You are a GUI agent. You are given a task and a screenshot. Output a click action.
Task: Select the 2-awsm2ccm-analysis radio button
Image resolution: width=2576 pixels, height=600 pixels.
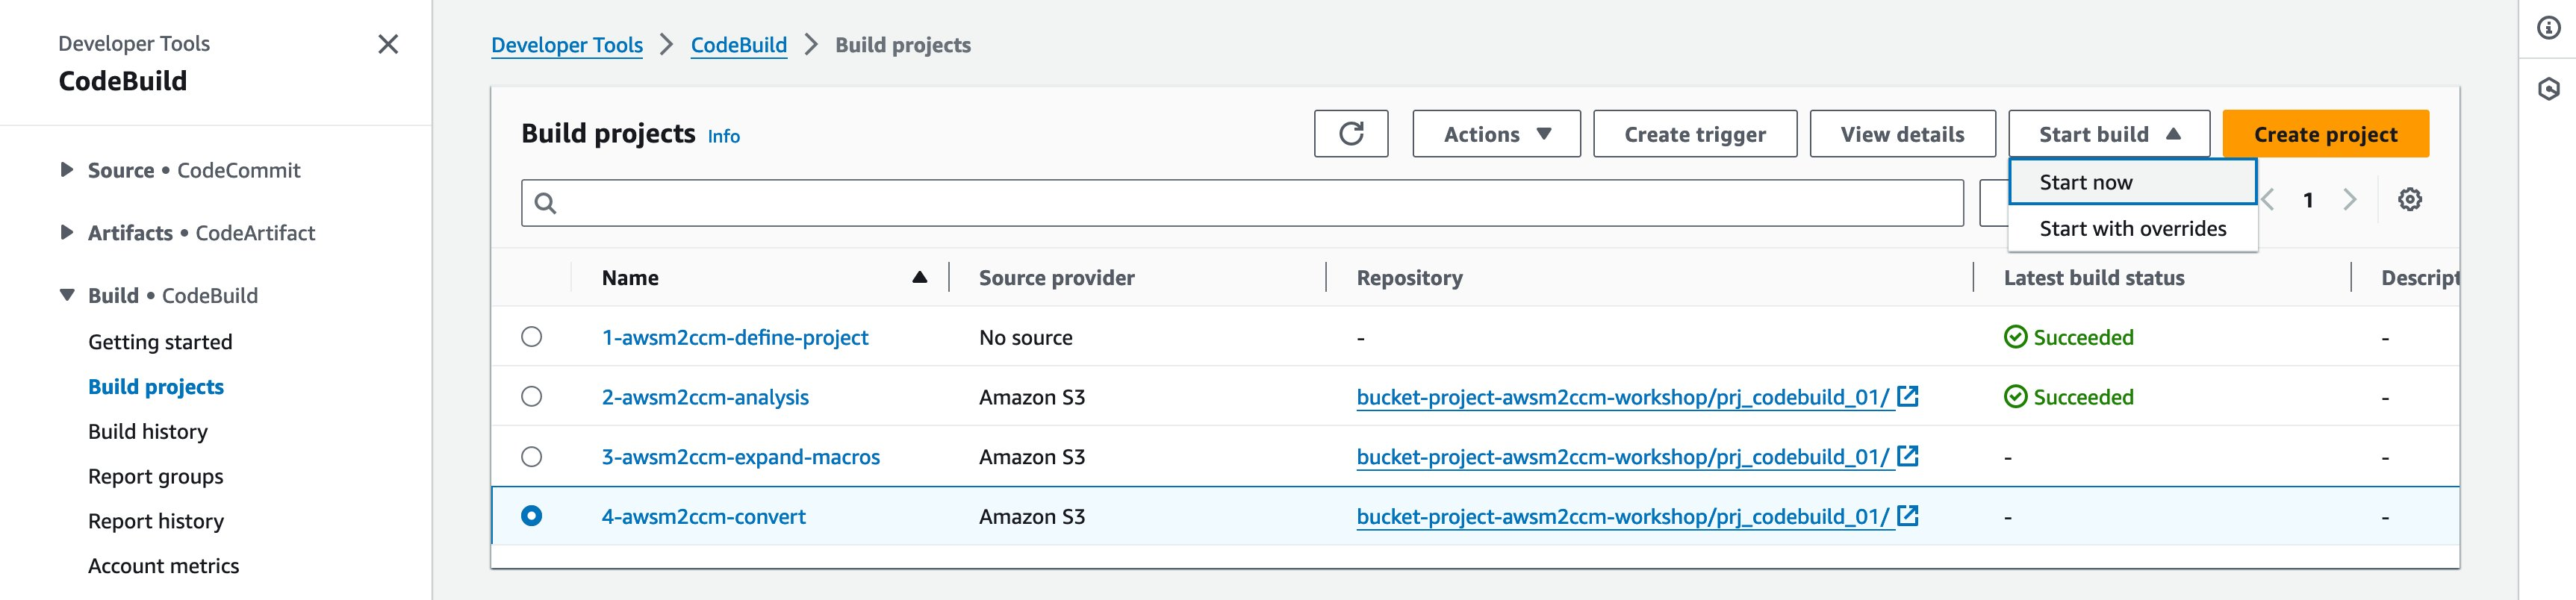pyautogui.click(x=532, y=397)
